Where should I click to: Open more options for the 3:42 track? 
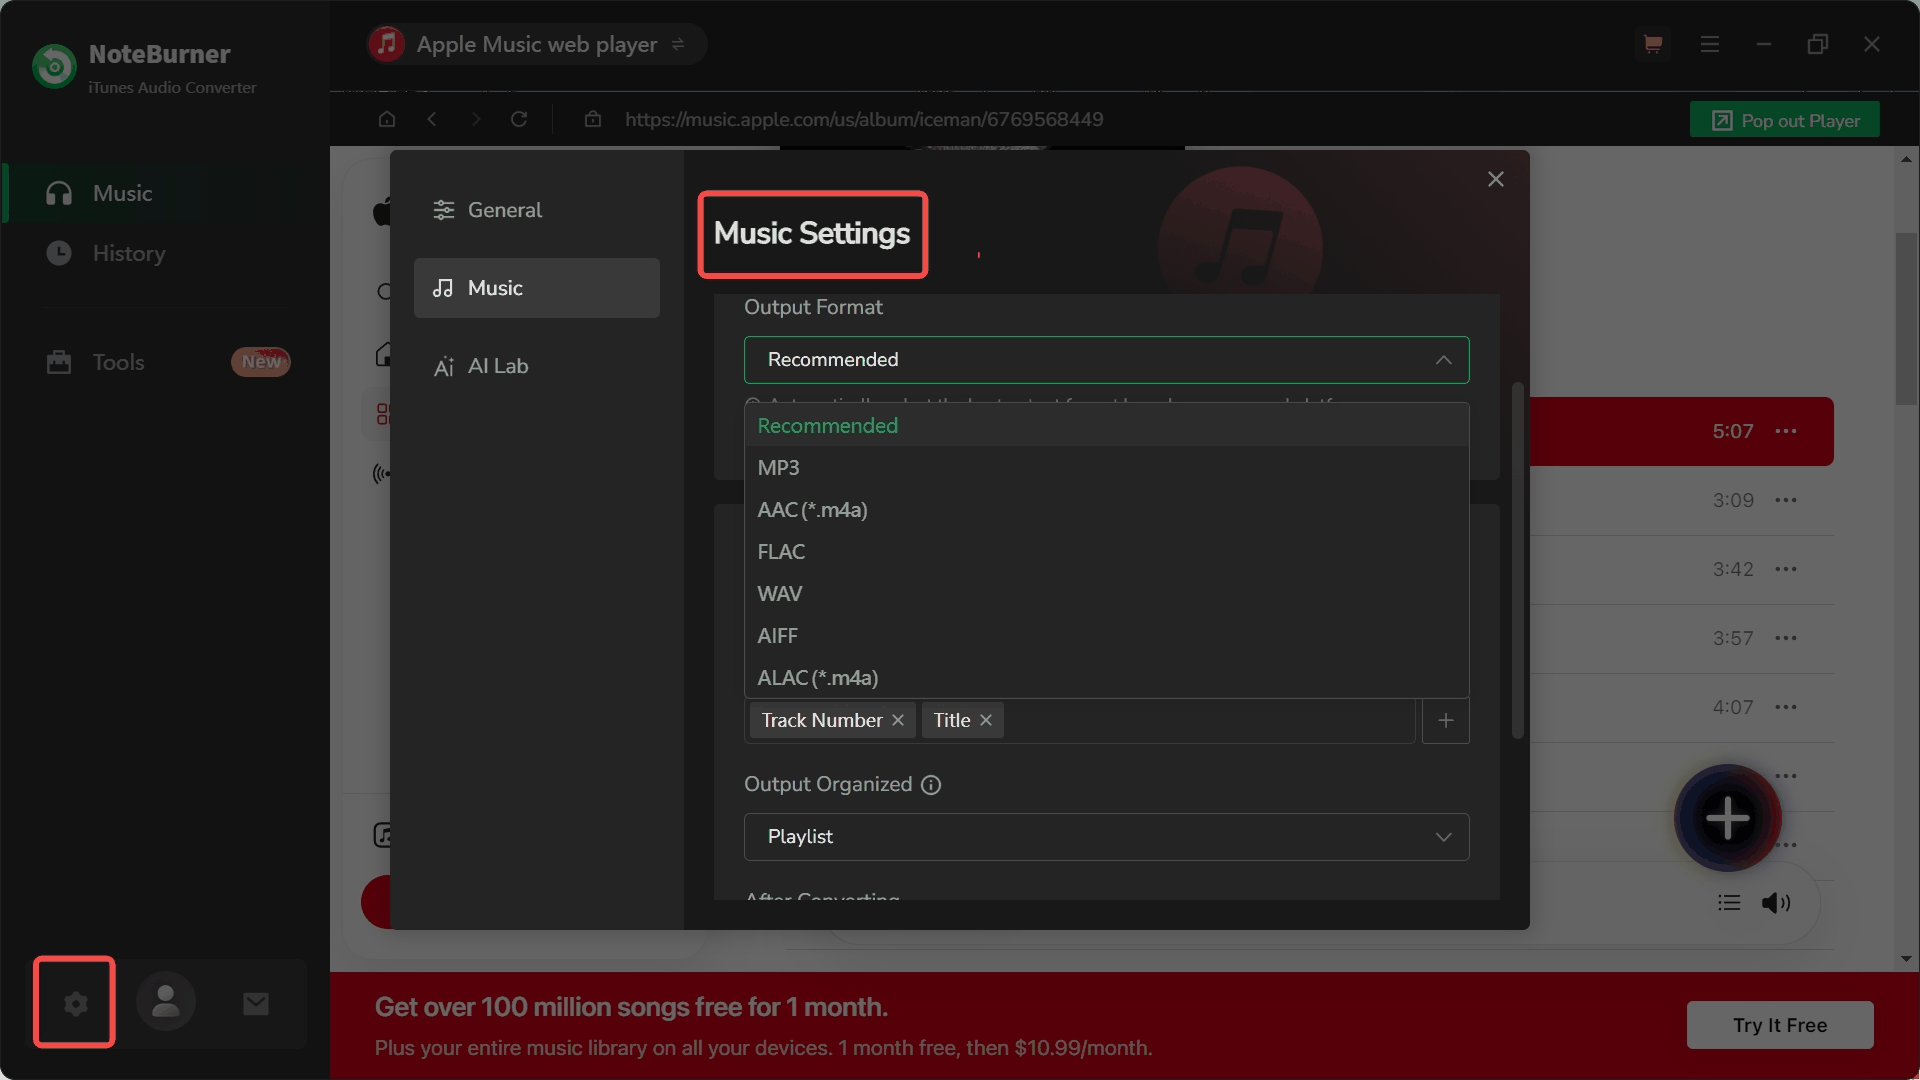(1786, 569)
